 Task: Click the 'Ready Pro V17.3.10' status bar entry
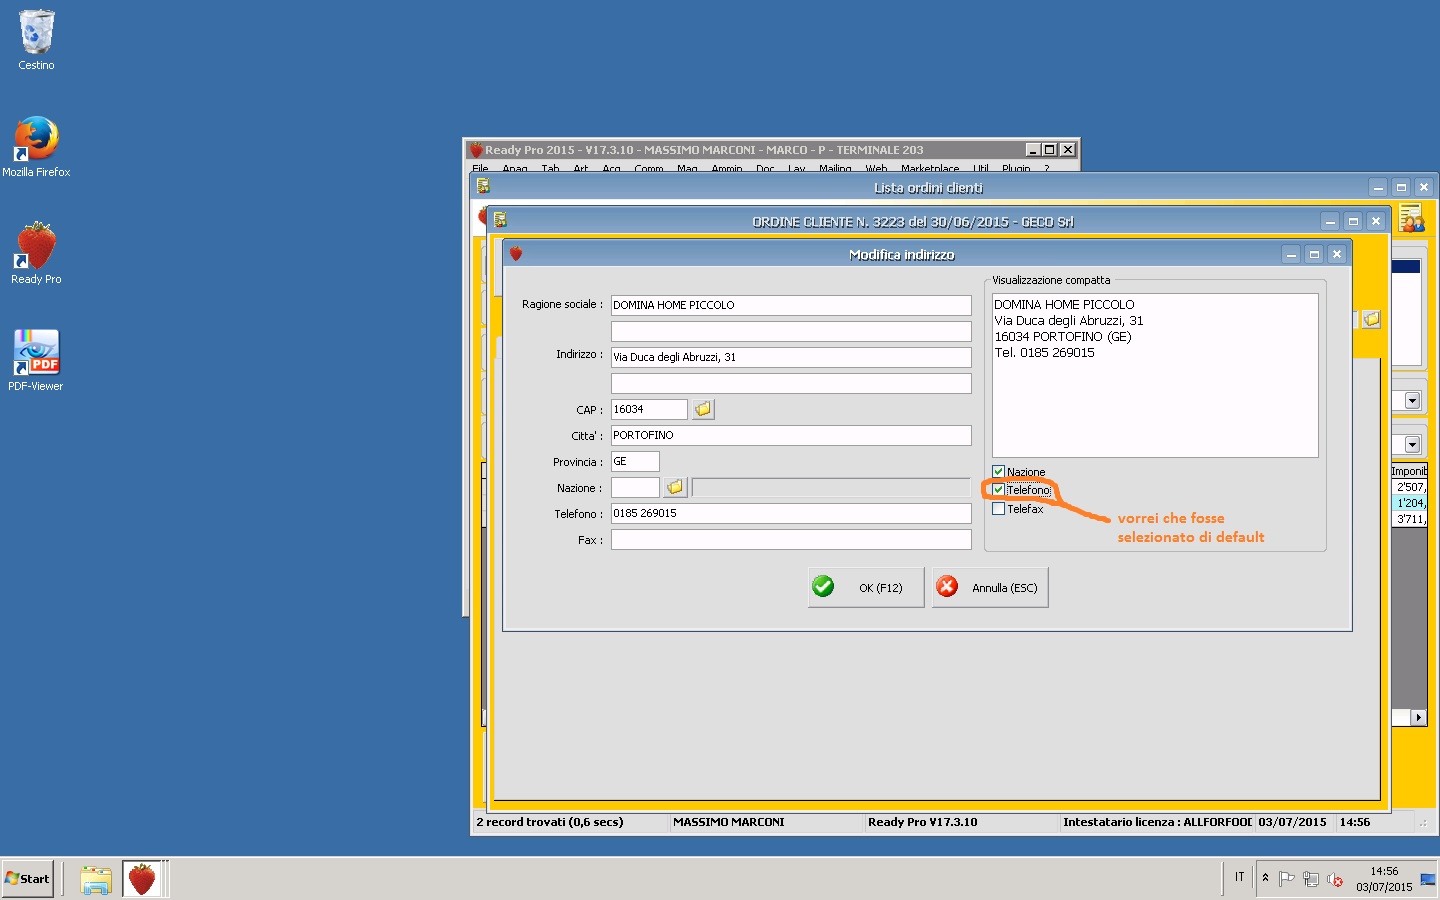coord(922,822)
